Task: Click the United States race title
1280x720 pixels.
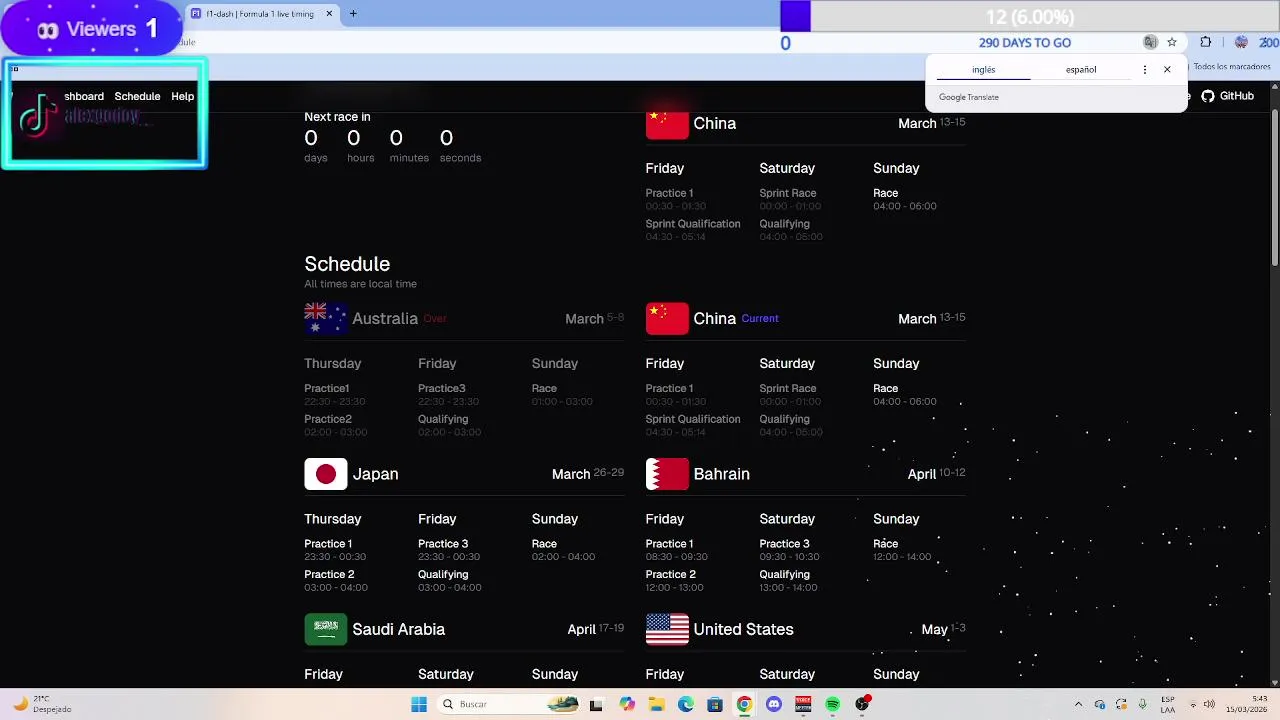Action: [x=743, y=629]
